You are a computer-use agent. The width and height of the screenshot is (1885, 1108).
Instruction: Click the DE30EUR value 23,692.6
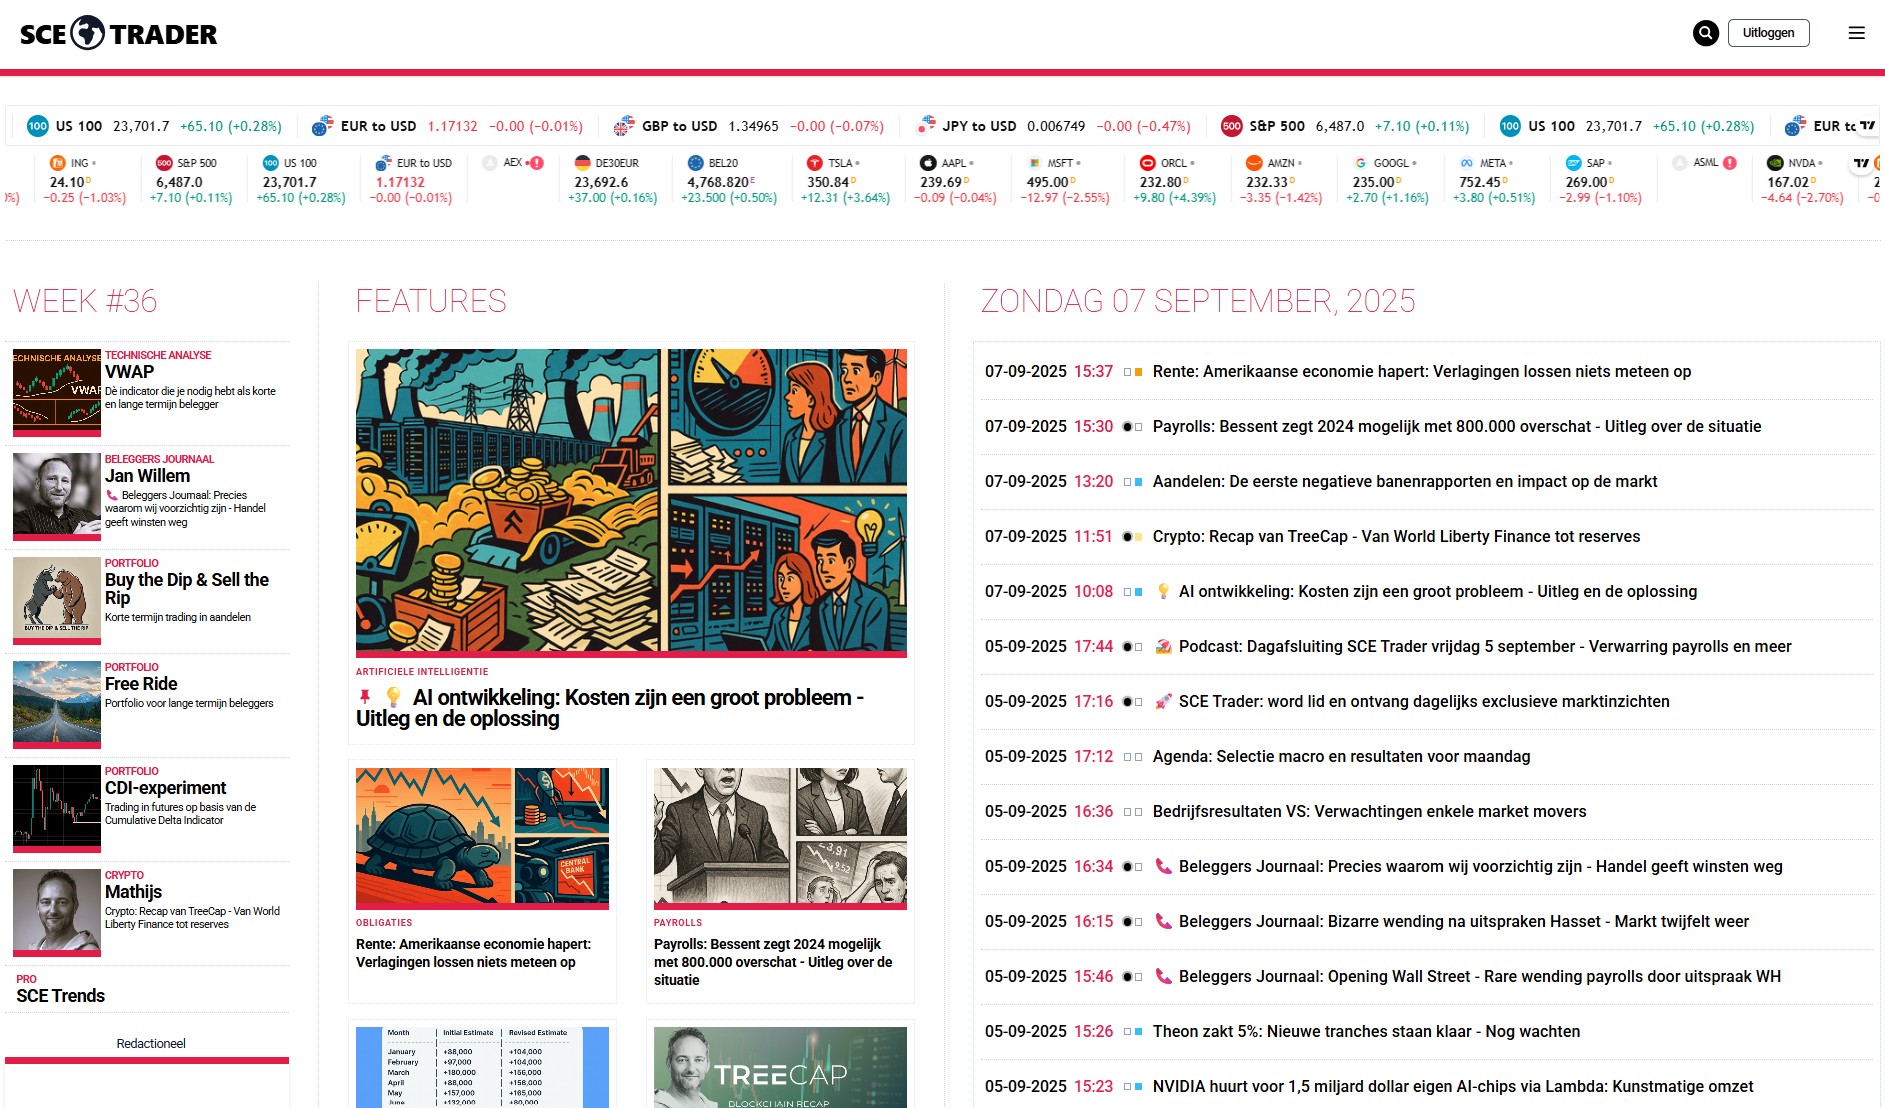click(x=601, y=182)
